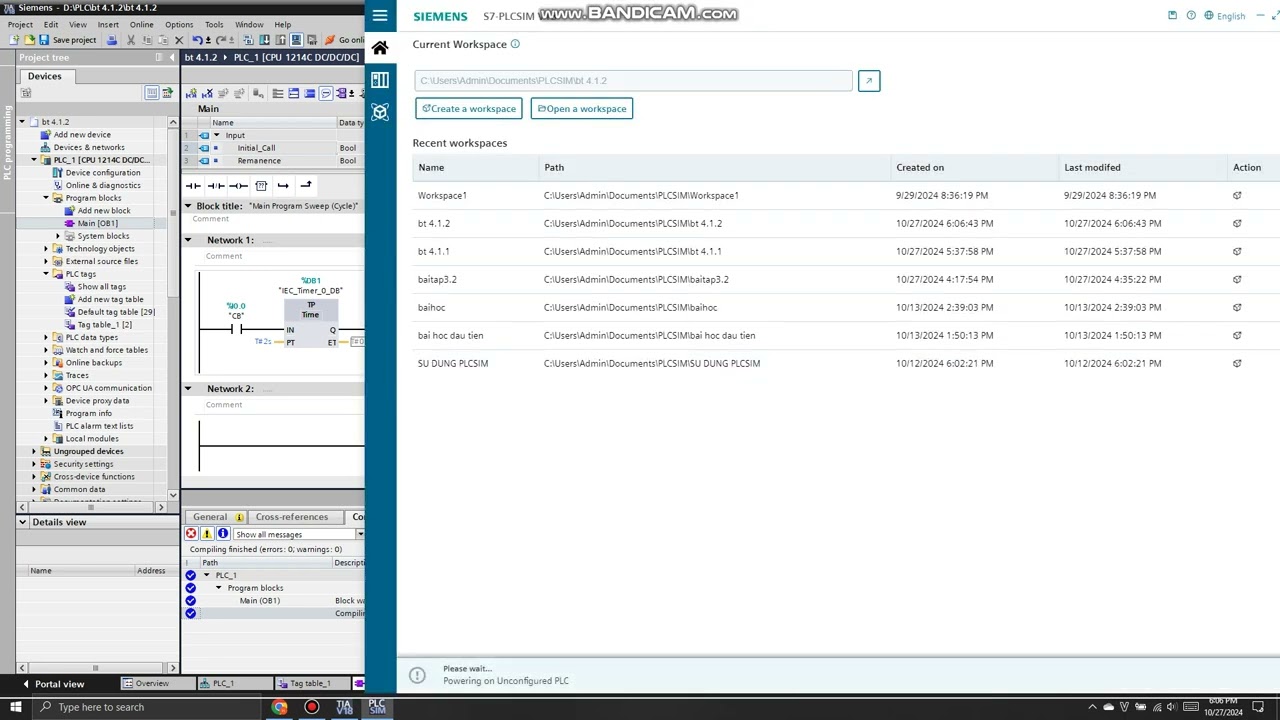
Task: Expand the Ungrouped devices node
Action: click(x=34, y=451)
